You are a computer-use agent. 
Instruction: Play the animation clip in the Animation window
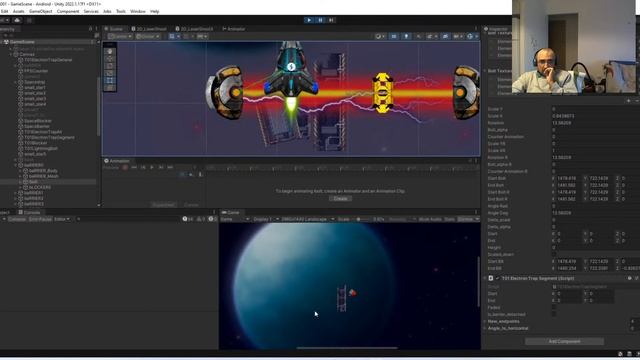(x=152, y=167)
